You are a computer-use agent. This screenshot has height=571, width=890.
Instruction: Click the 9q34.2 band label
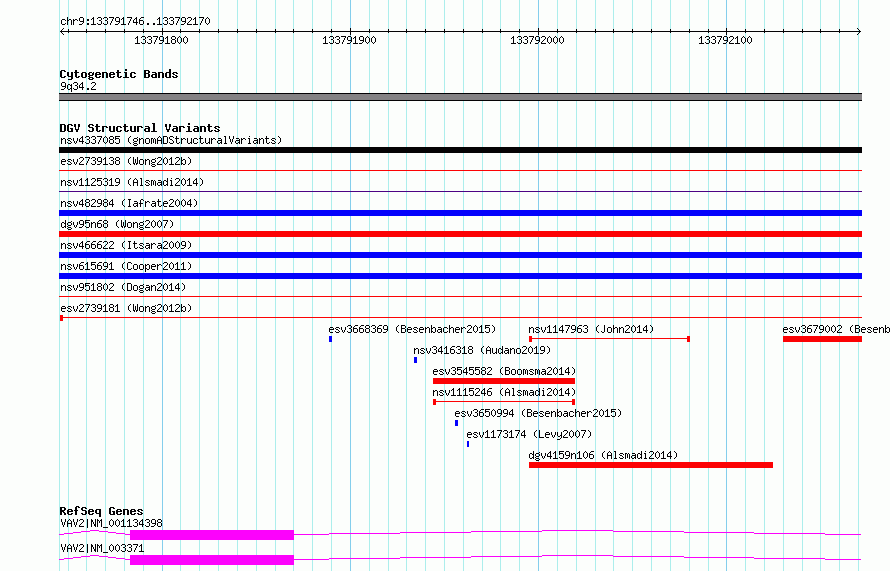[x=78, y=86]
